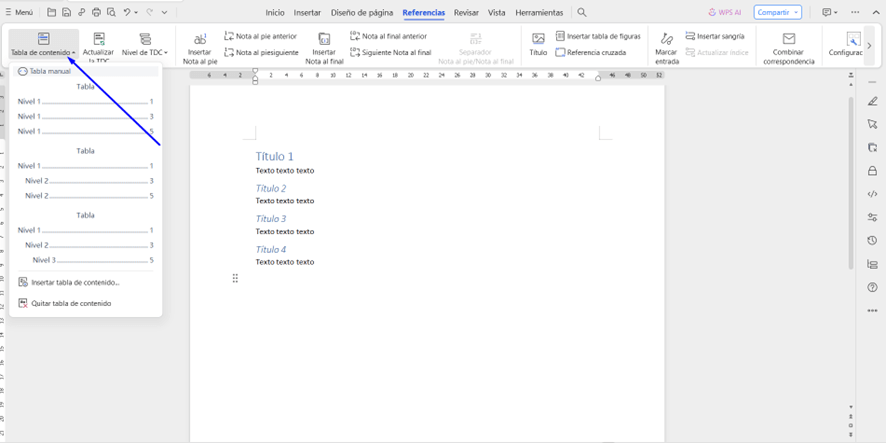Click the open folder icon in quick toolbar
886x443 pixels.
[51, 12]
